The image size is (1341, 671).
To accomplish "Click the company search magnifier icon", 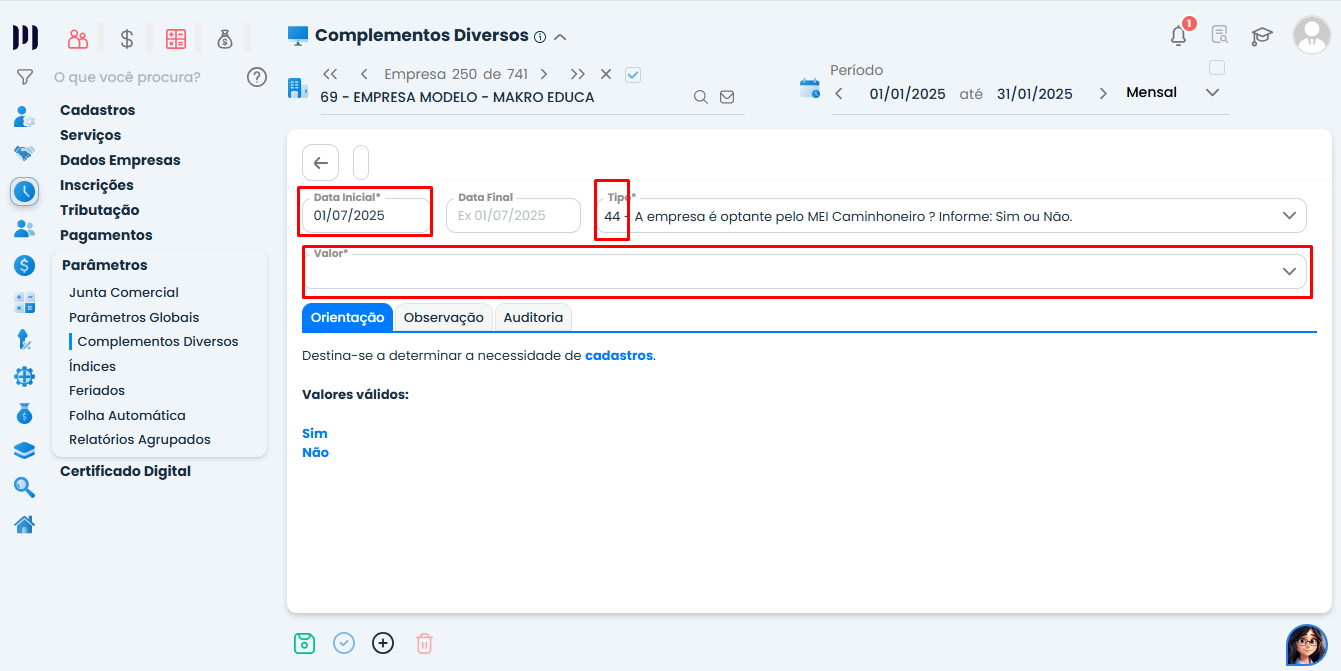I will click(x=701, y=97).
